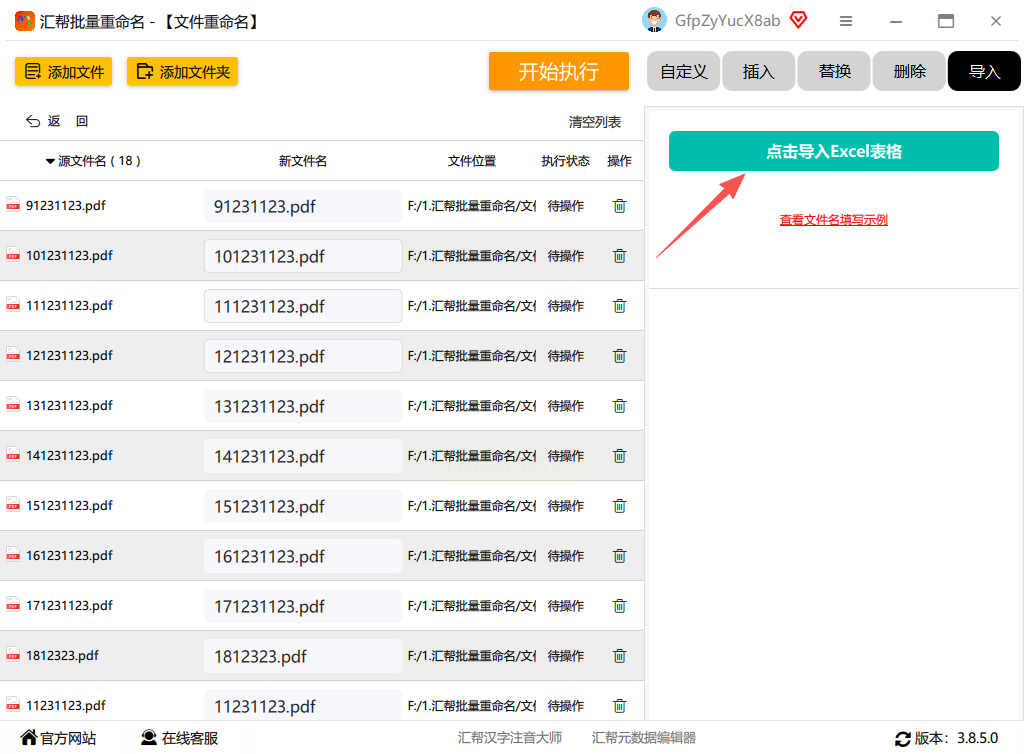Click the version refresh icon
1024x754 pixels.
(903, 739)
